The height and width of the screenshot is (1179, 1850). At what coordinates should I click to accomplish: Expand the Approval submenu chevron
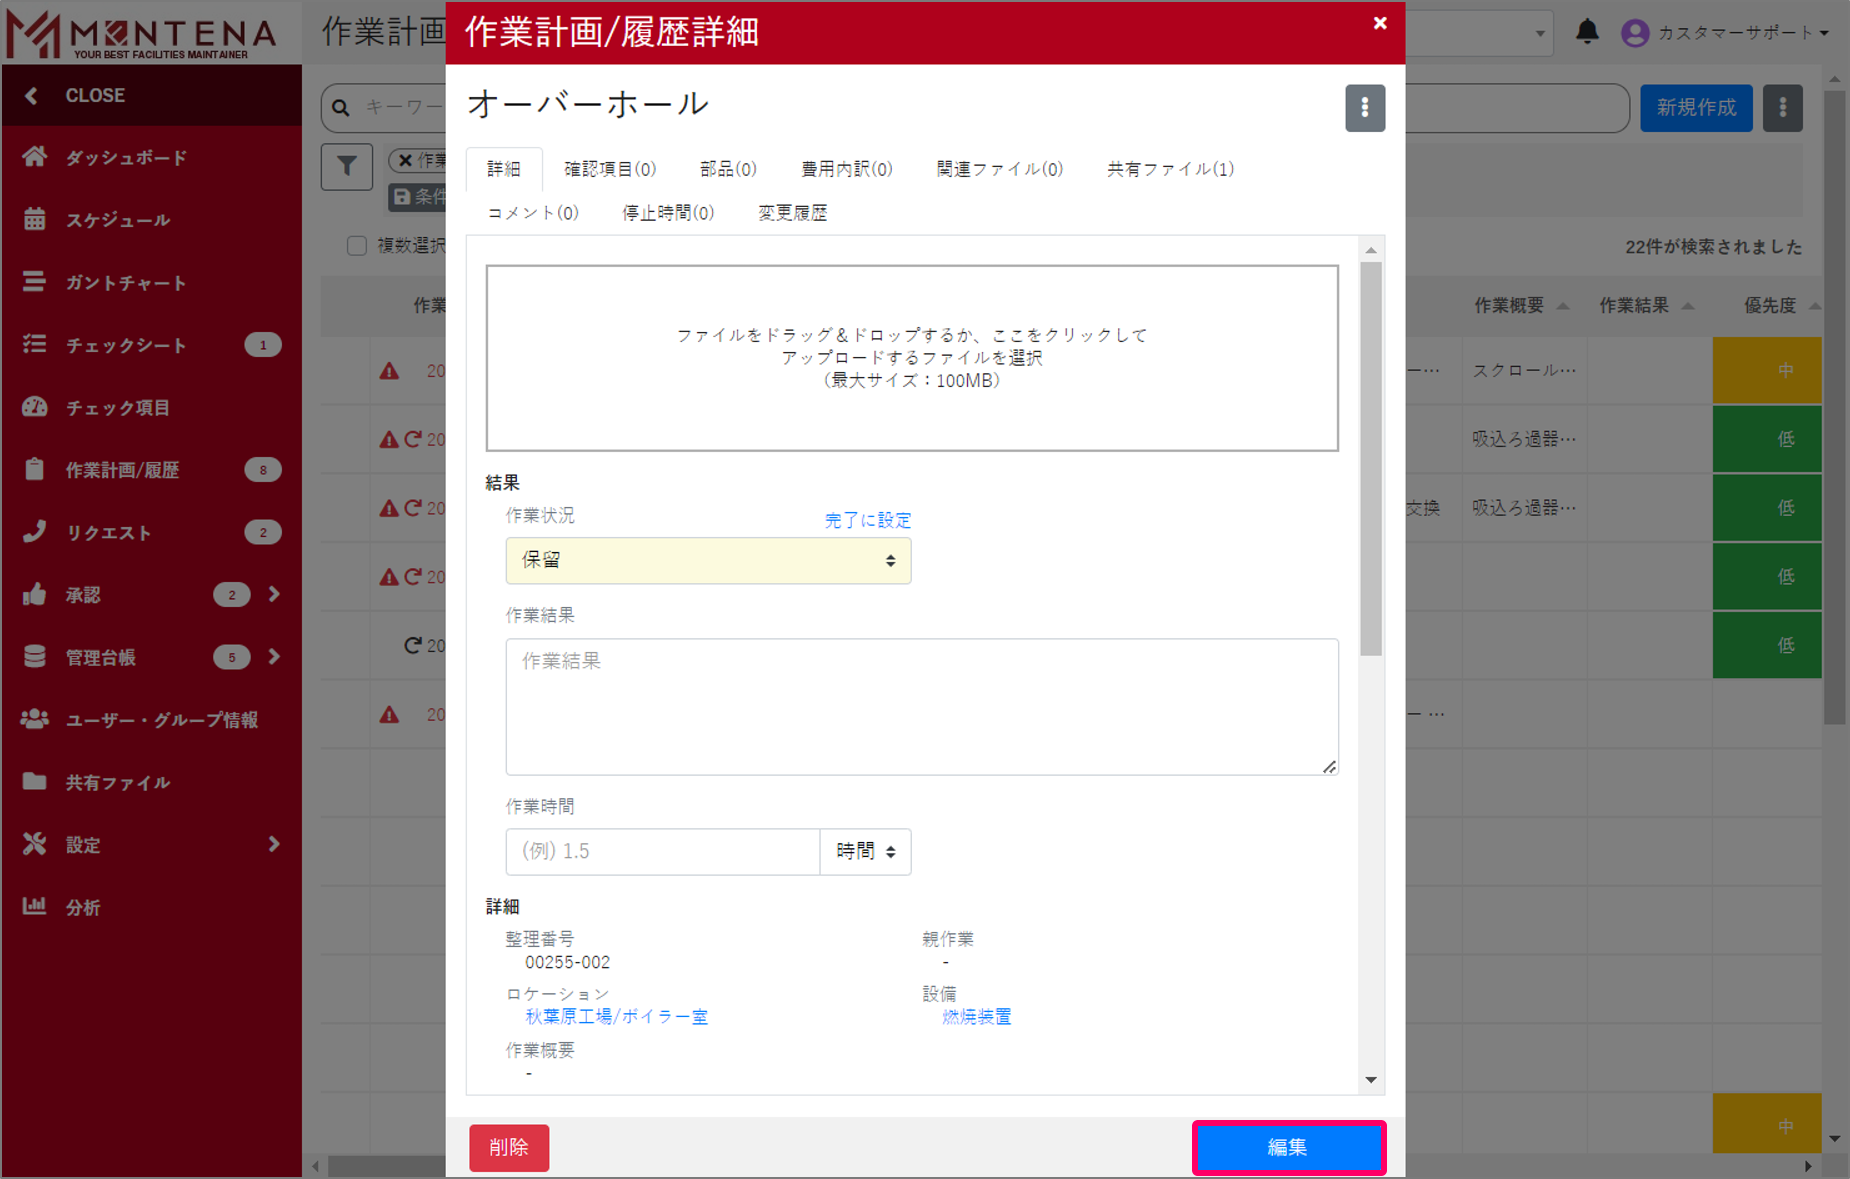(x=274, y=595)
